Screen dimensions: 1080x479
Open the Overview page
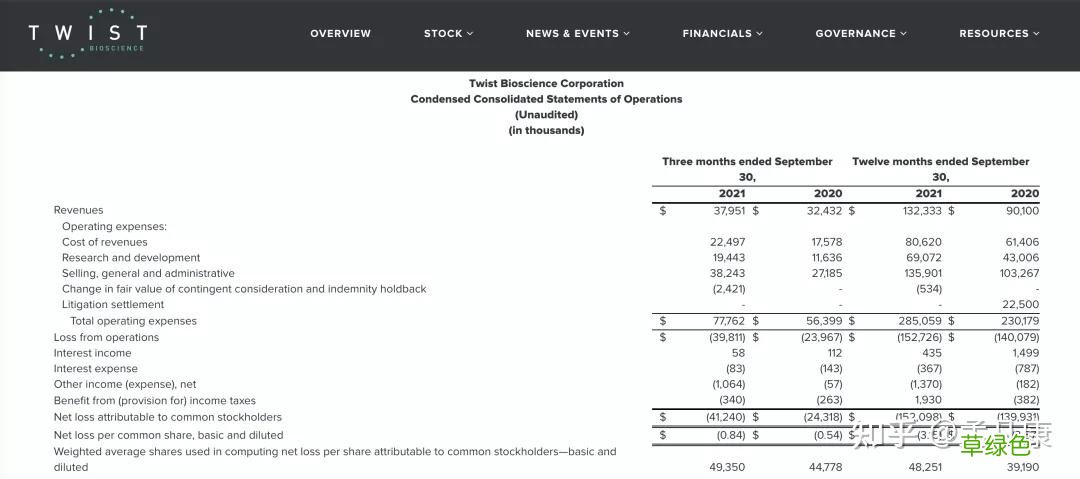340,34
